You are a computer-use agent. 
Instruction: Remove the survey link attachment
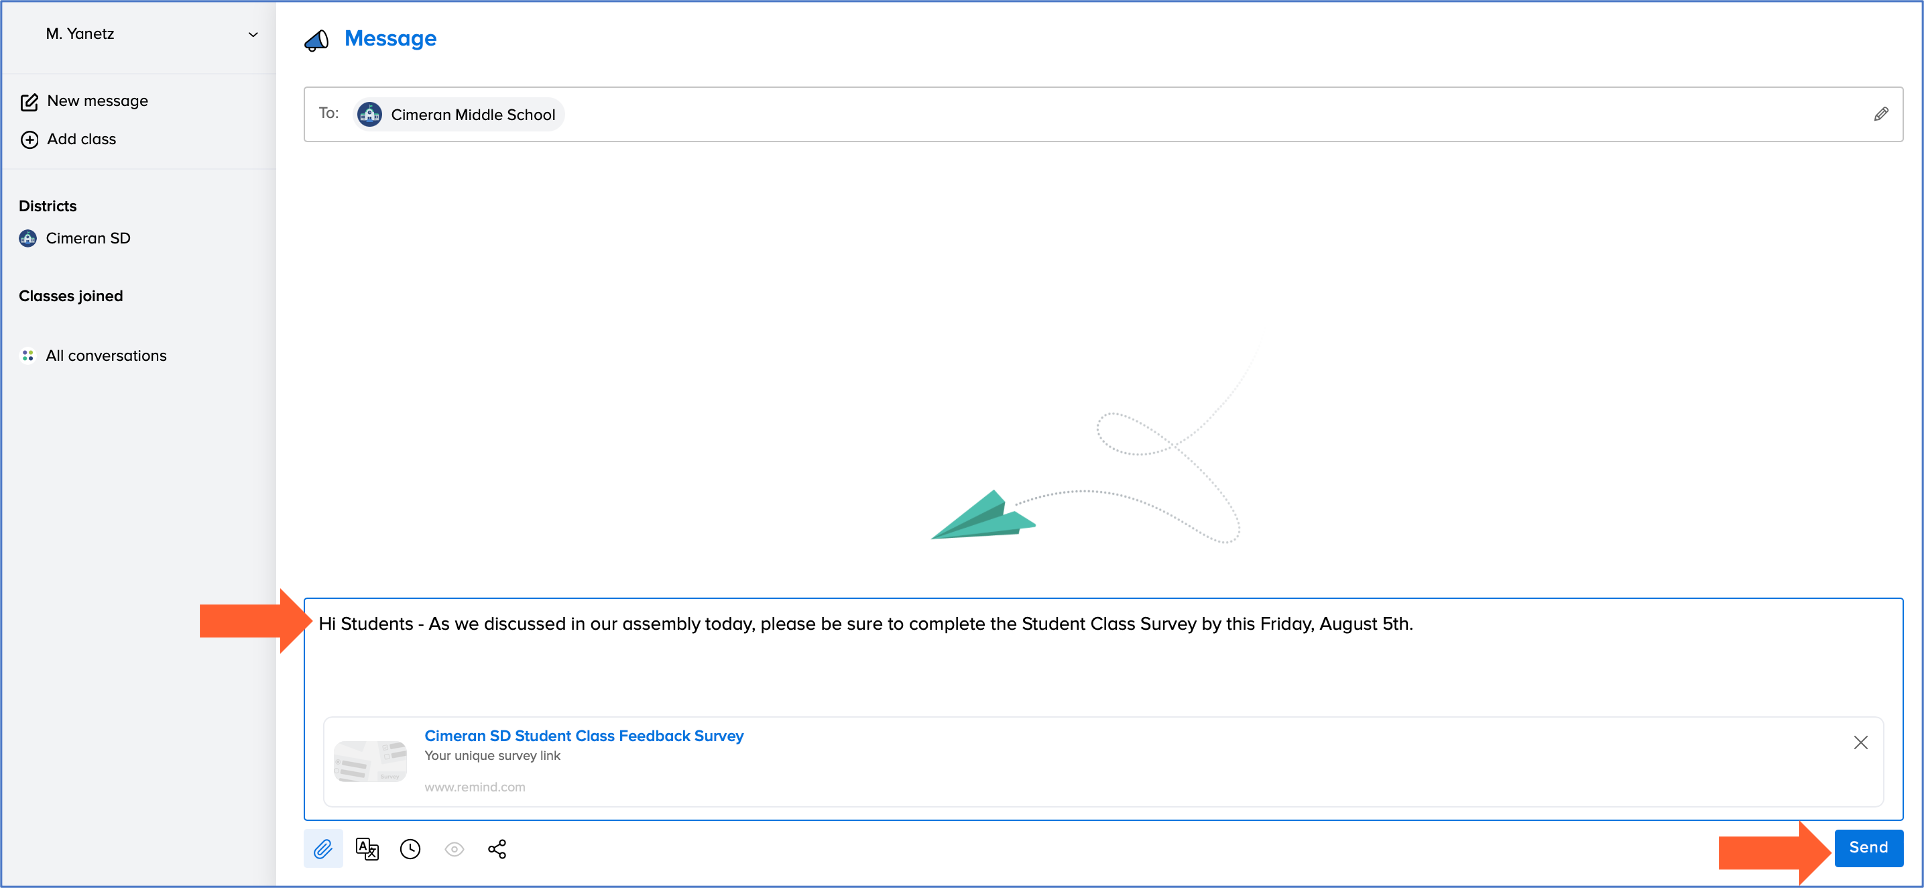pos(1860,742)
